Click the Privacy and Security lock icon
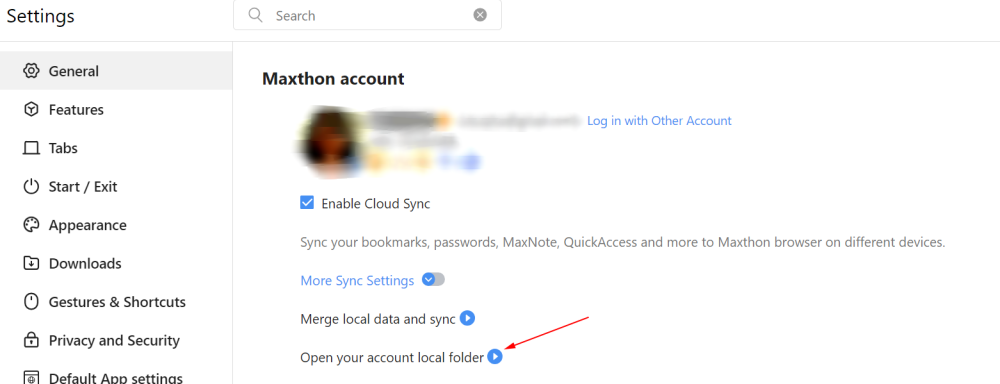Screen dimensions: 1000x384 click(31, 340)
